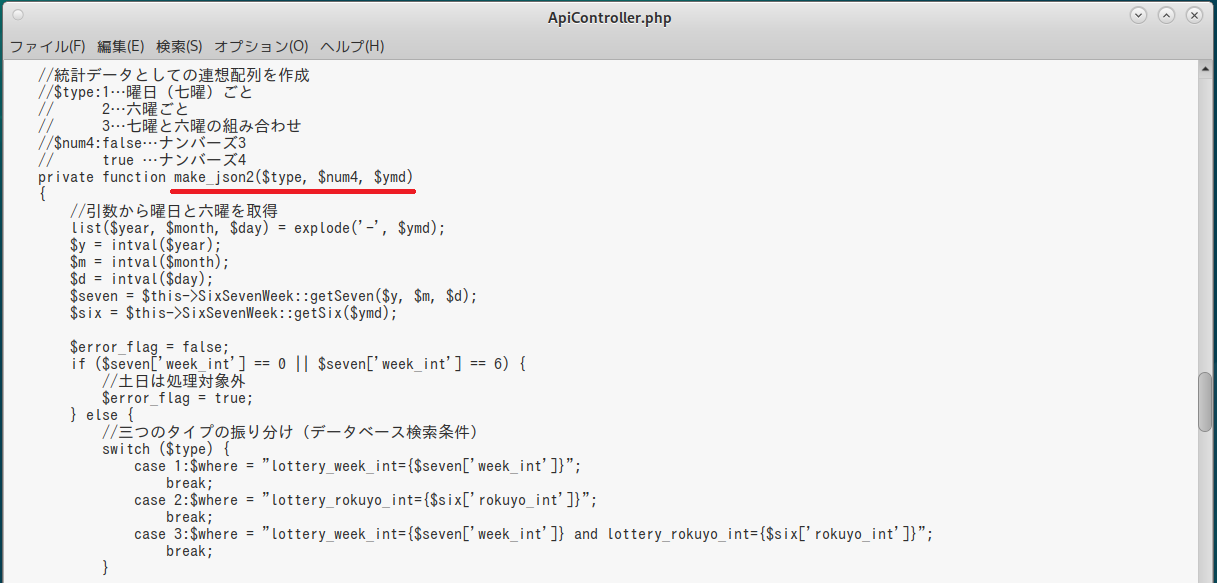
Task: Maximize the editor window
Action: coord(1167,16)
